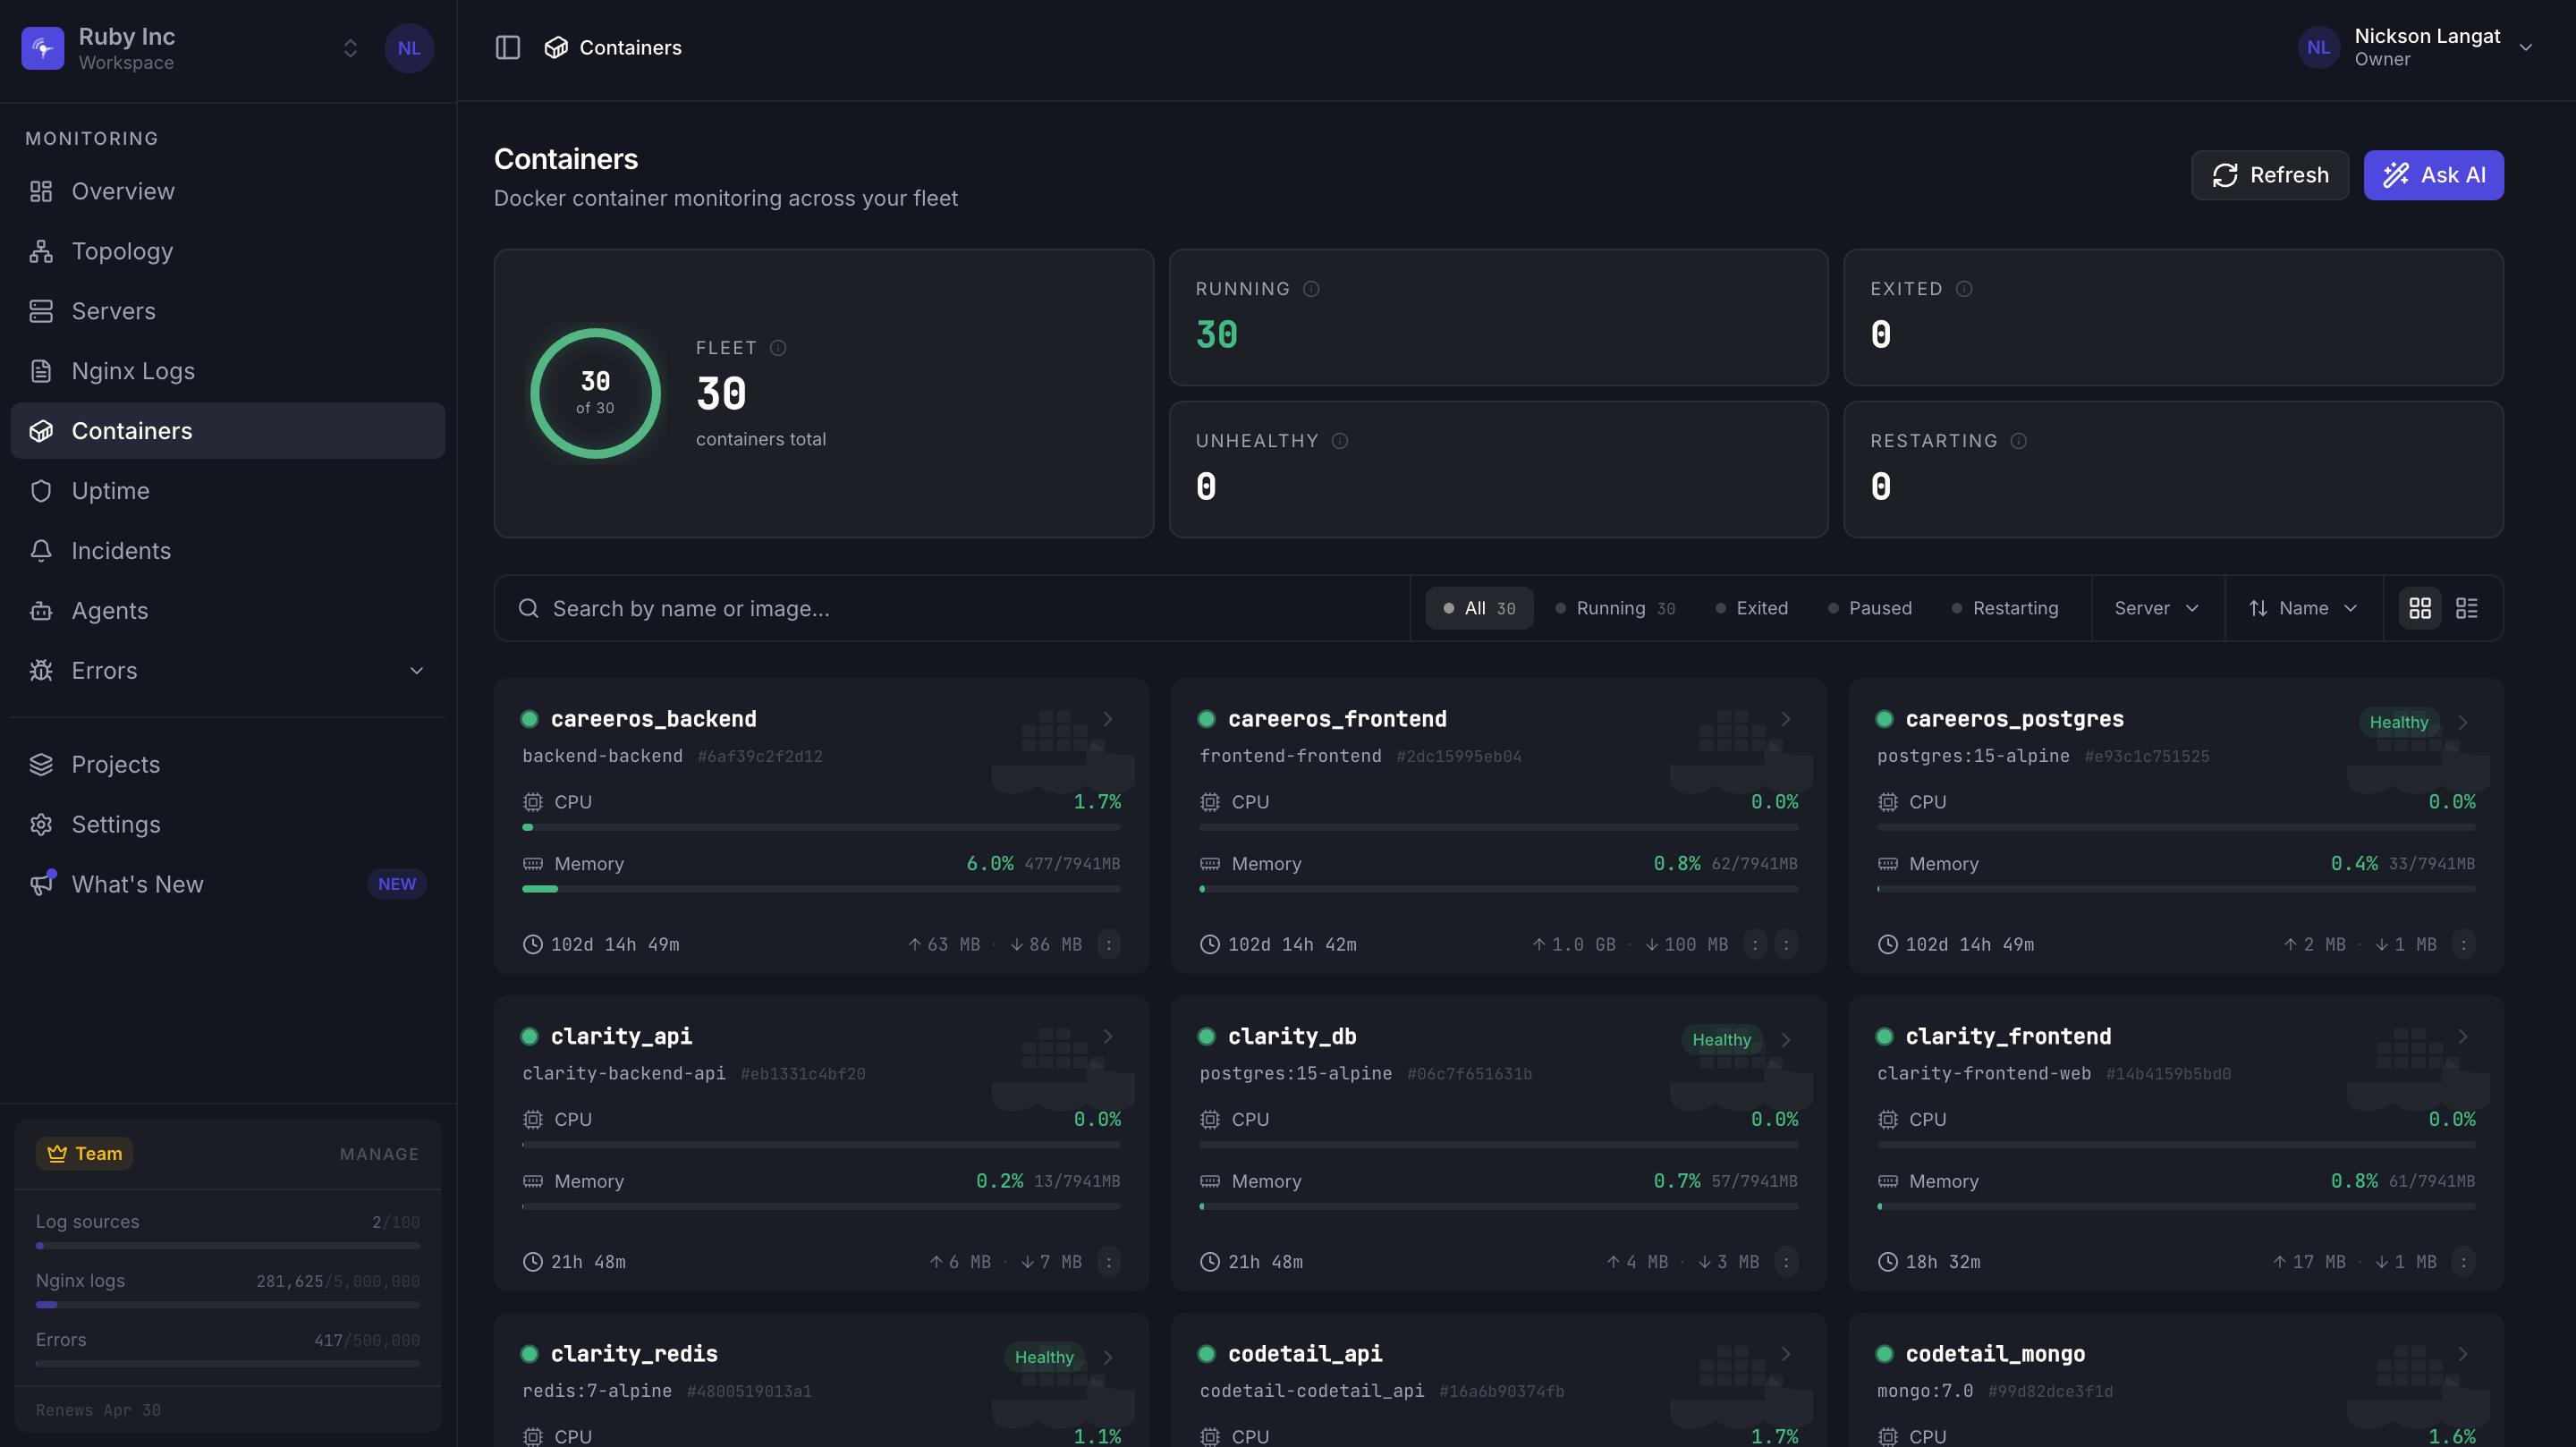Image resolution: width=2576 pixels, height=1447 pixels.
Task: Click the Incidents bell icon
Action: (41, 551)
